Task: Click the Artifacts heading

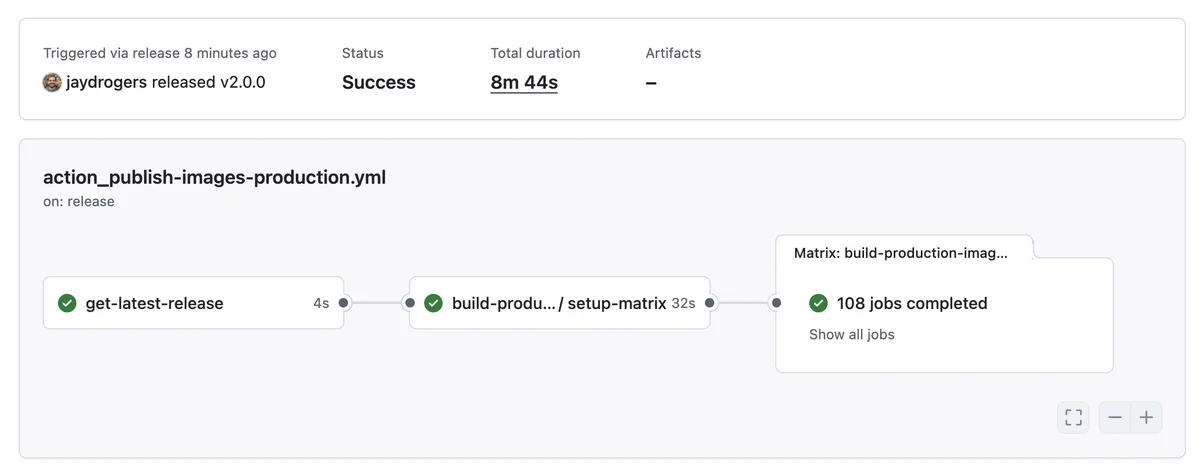Action: tap(673, 53)
